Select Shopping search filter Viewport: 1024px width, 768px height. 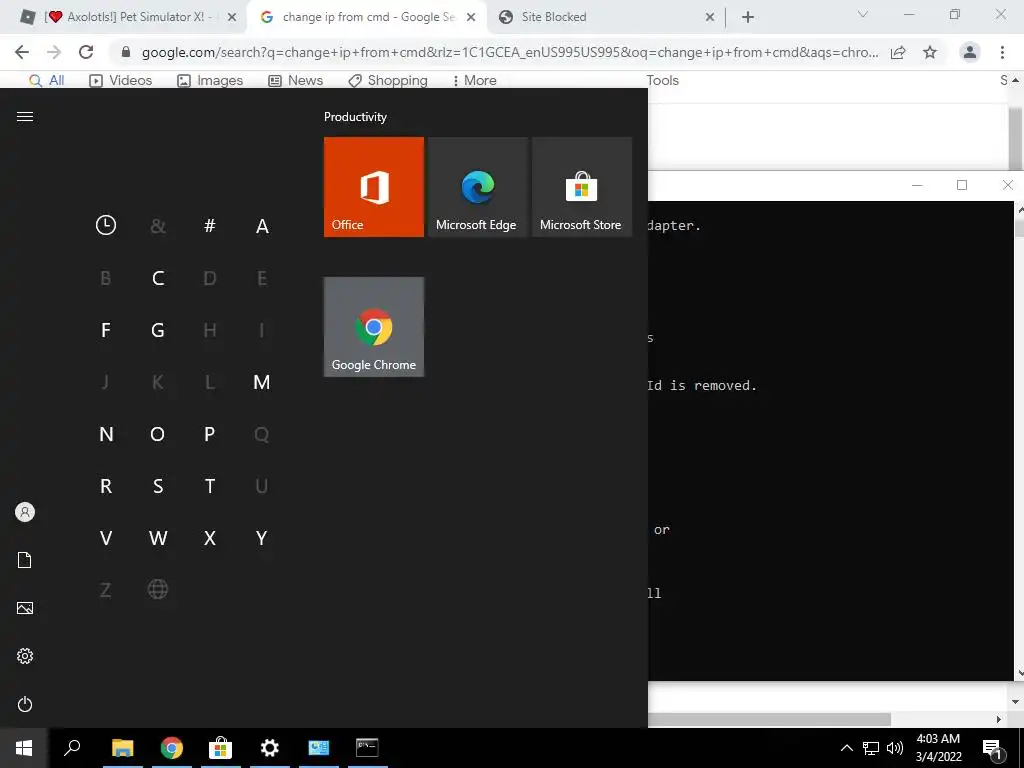pyautogui.click(x=388, y=80)
